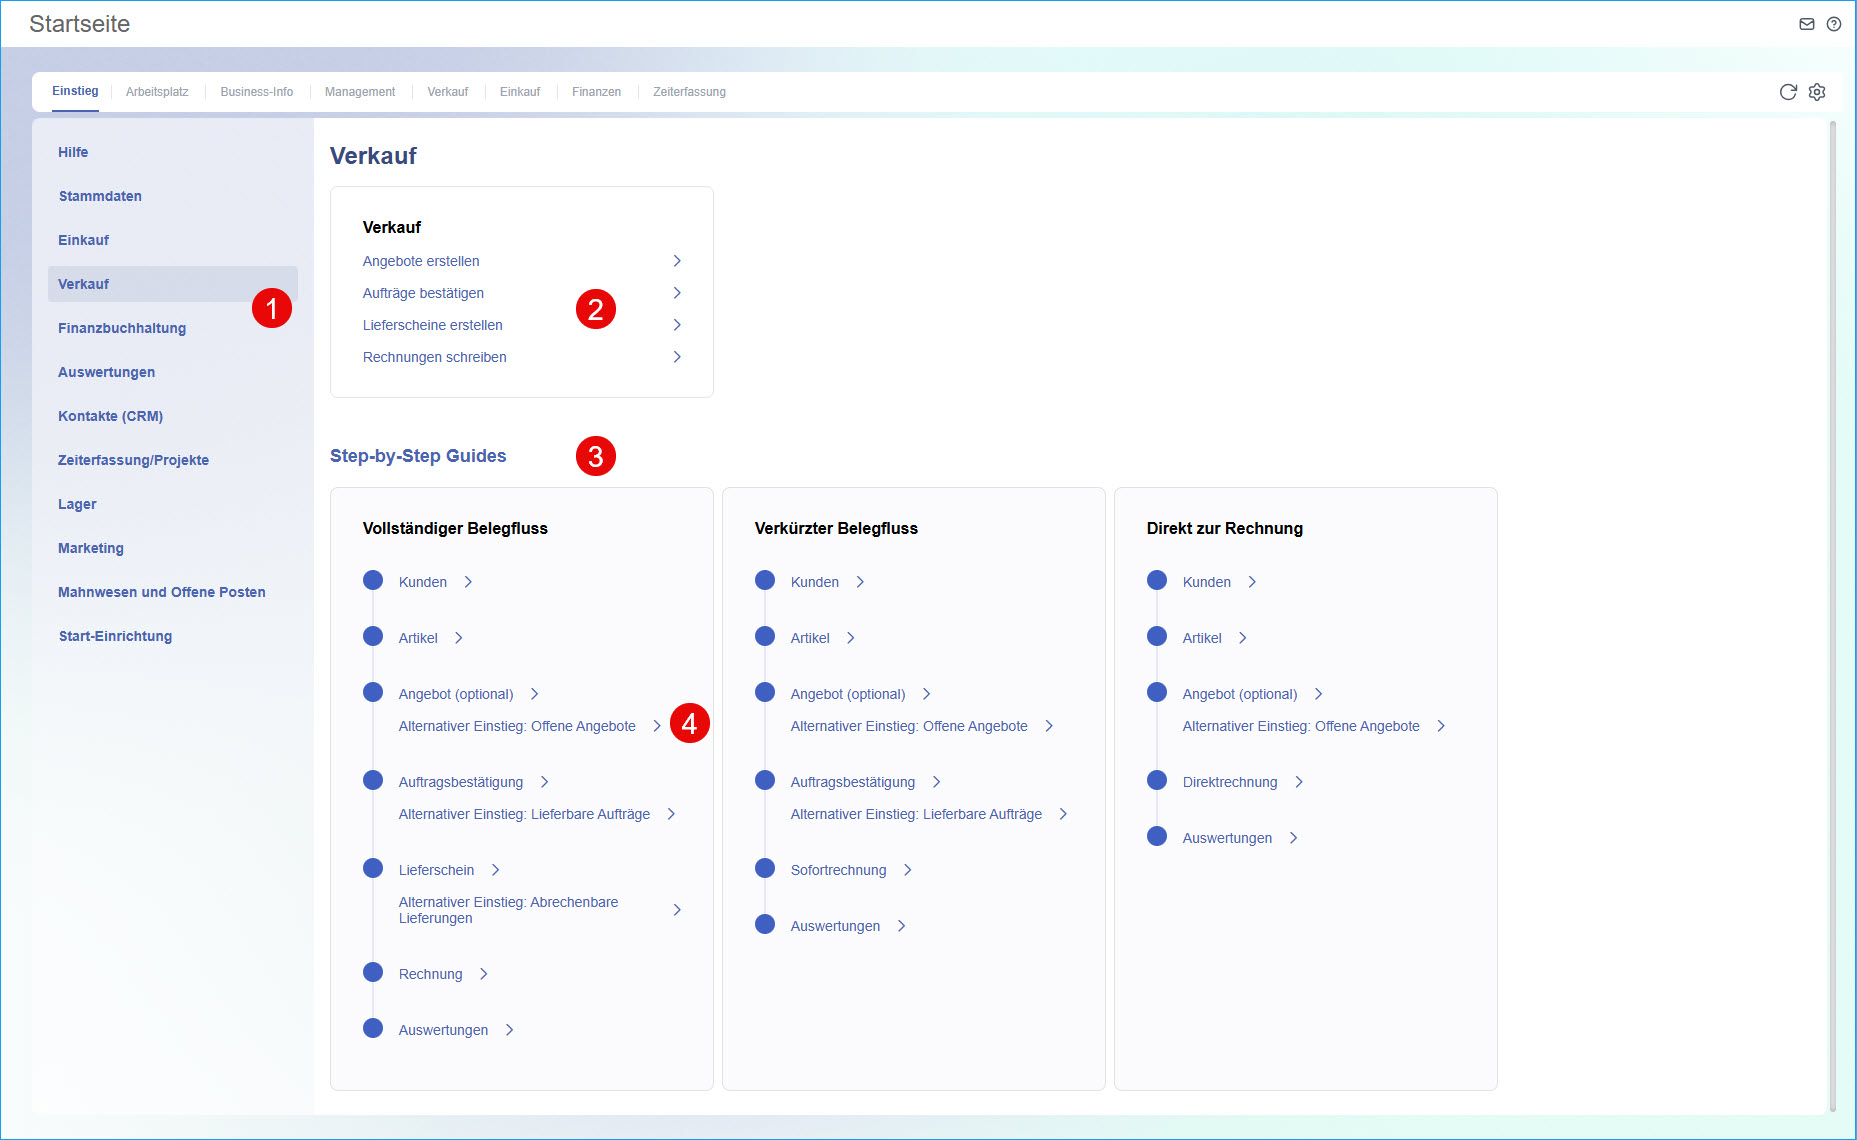Open the Aufträge bestätigen link
This screenshot has height=1140, width=1857.
point(423,293)
